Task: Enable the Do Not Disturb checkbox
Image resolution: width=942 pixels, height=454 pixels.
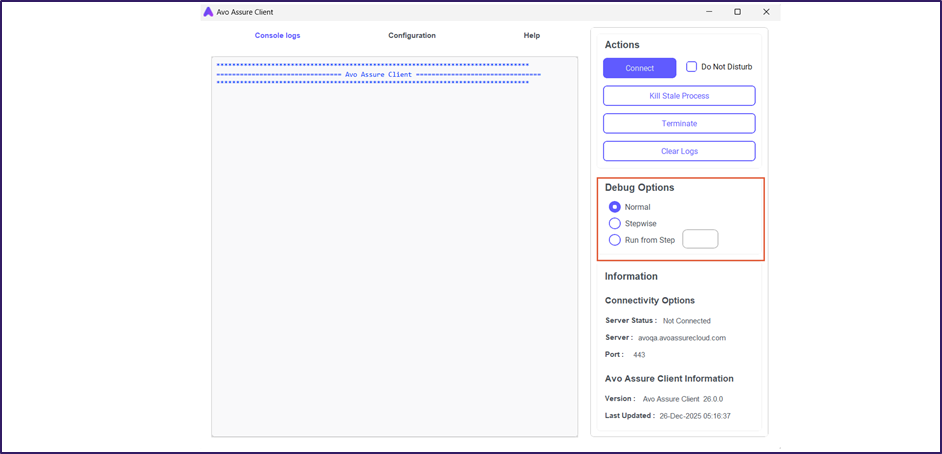Action: click(x=692, y=67)
